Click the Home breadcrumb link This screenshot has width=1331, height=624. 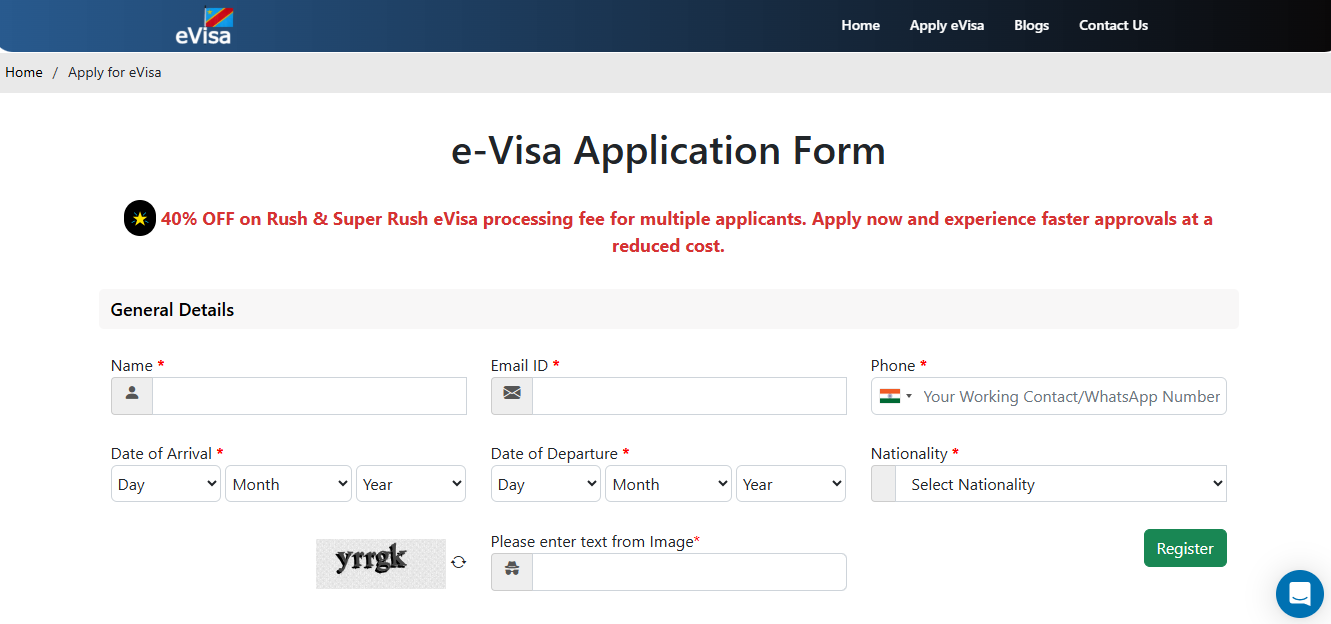pos(24,72)
